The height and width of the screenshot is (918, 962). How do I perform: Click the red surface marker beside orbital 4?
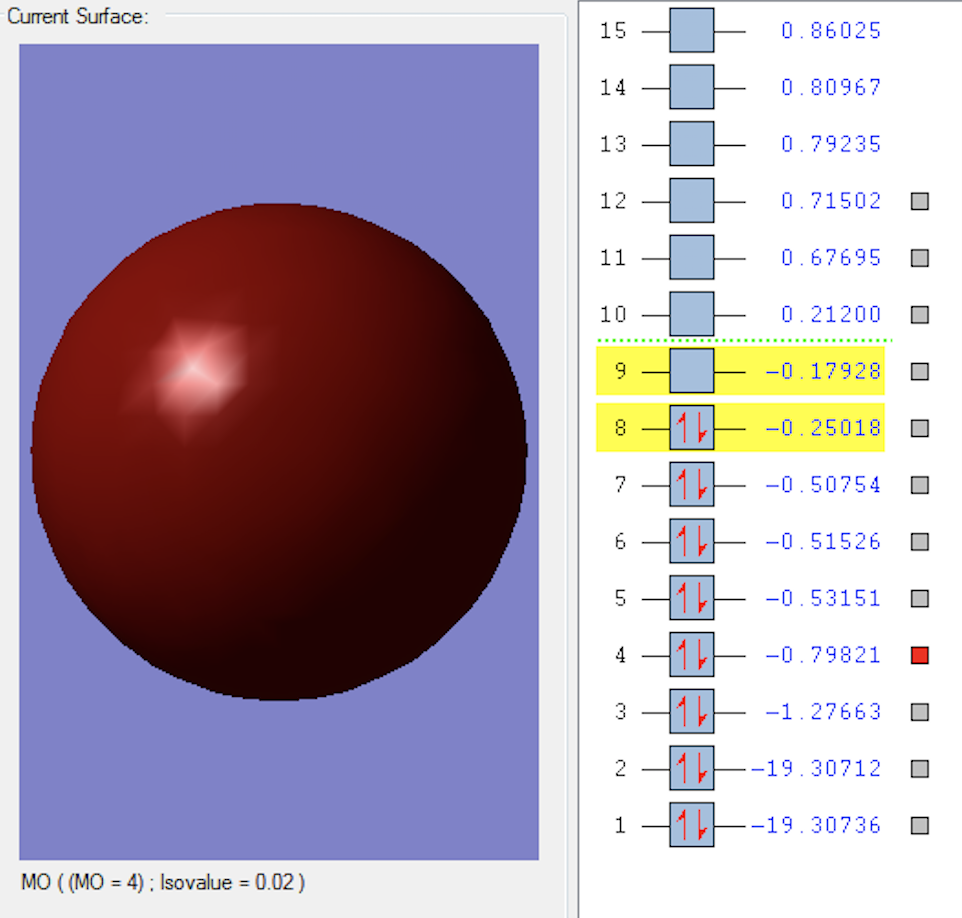pyautogui.click(x=920, y=655)
